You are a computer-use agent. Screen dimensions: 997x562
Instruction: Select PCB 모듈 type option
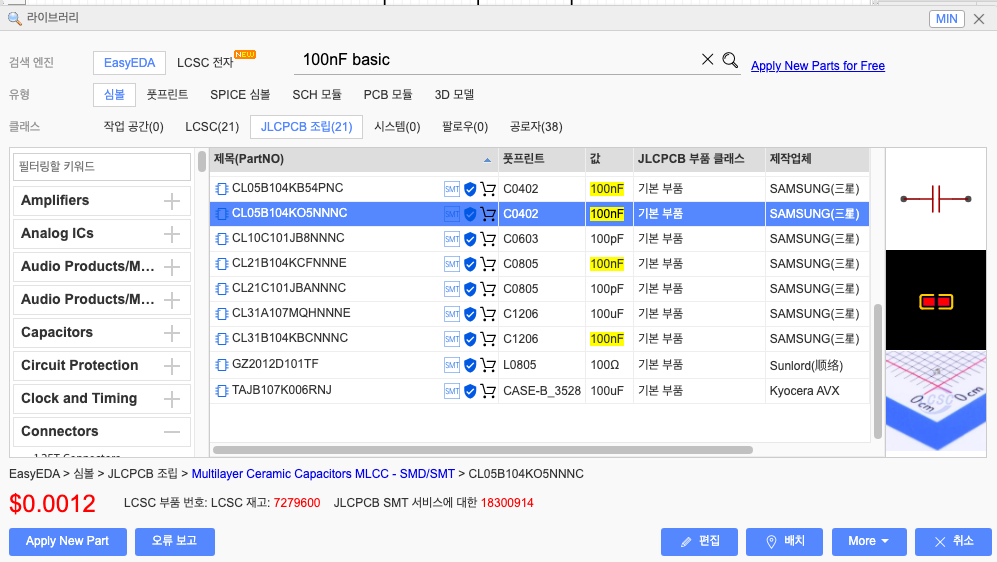(x=388, y=95)
